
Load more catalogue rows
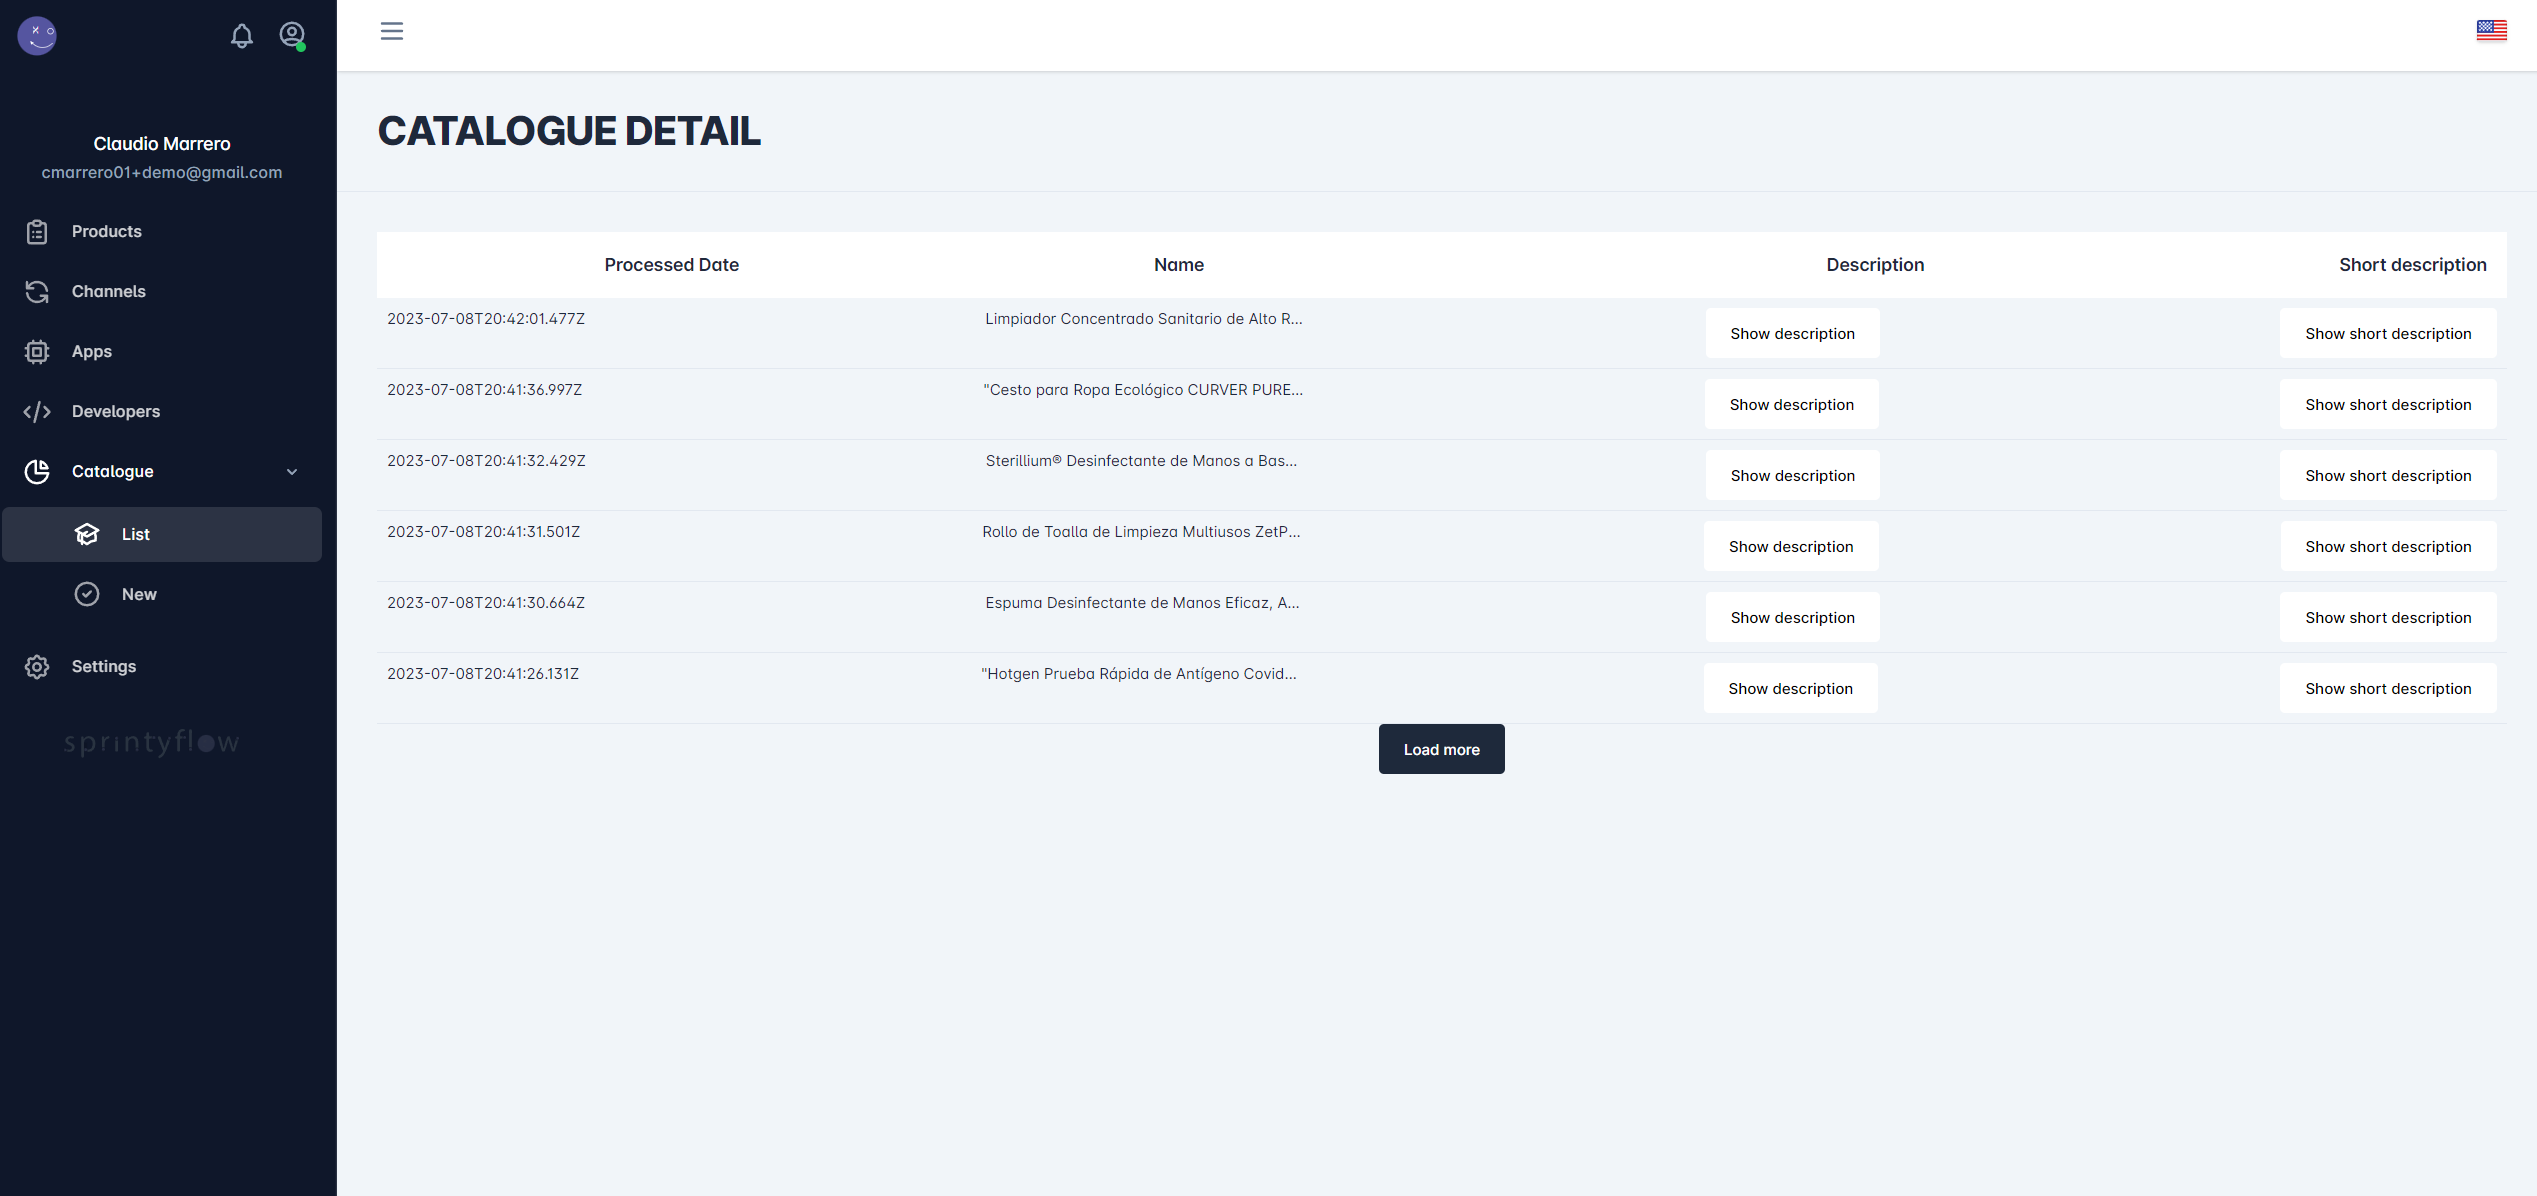(1441, 749)
